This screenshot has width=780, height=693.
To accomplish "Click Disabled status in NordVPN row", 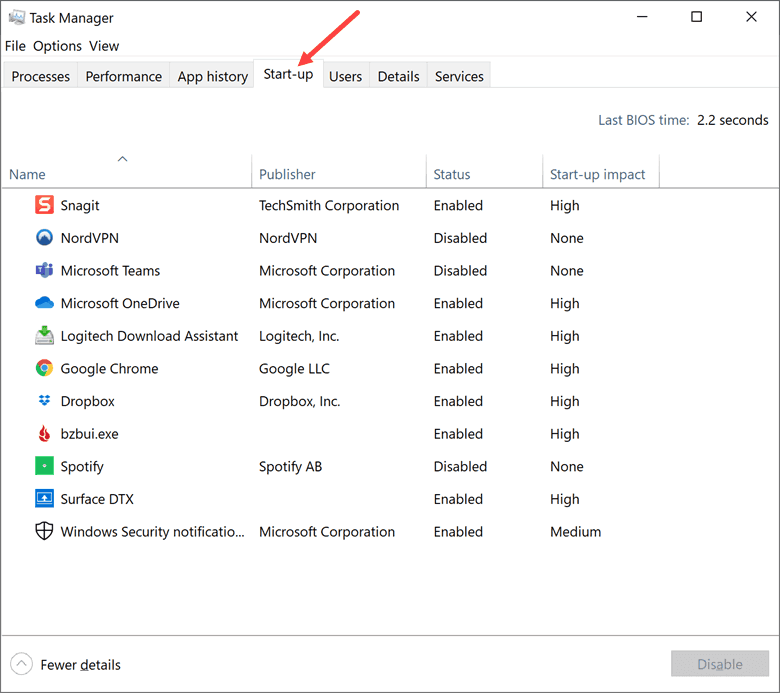I will pyautogui.click(x=460, y=238).
